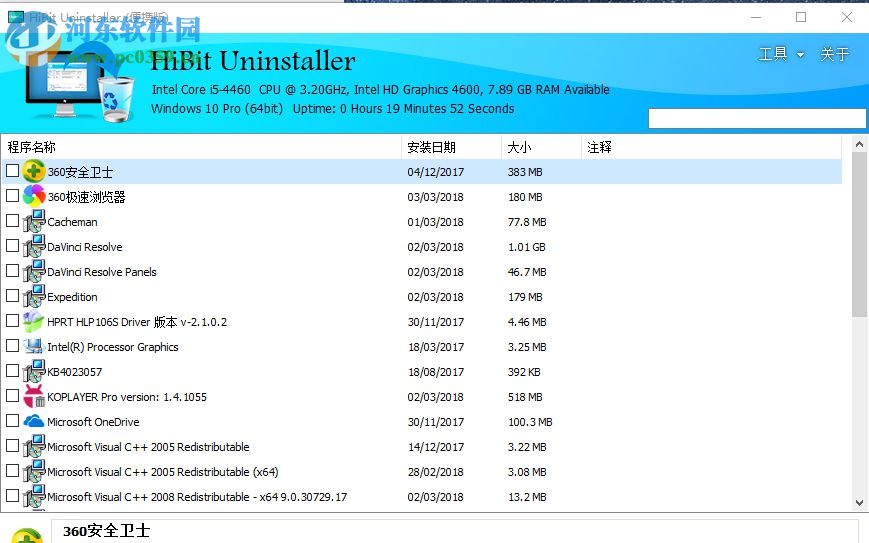Click the vertical scrollbar thumb

click(859, 235)
